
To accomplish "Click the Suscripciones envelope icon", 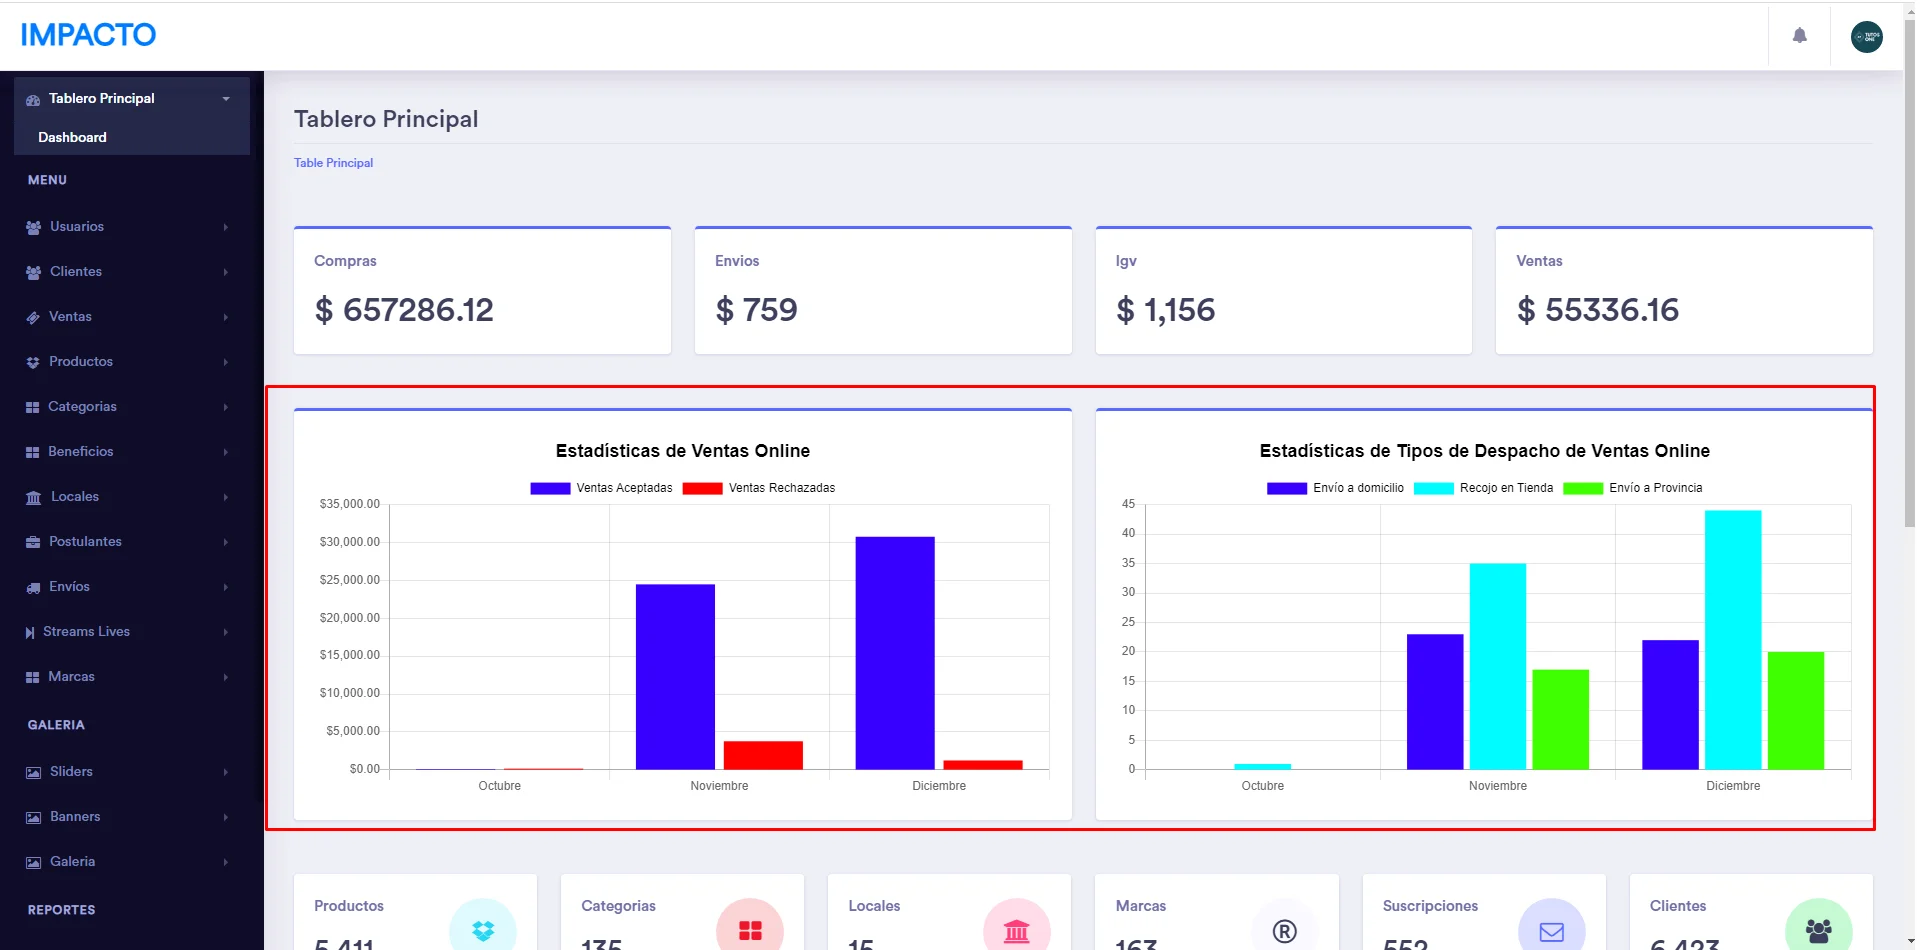I will pos(1551,930).
